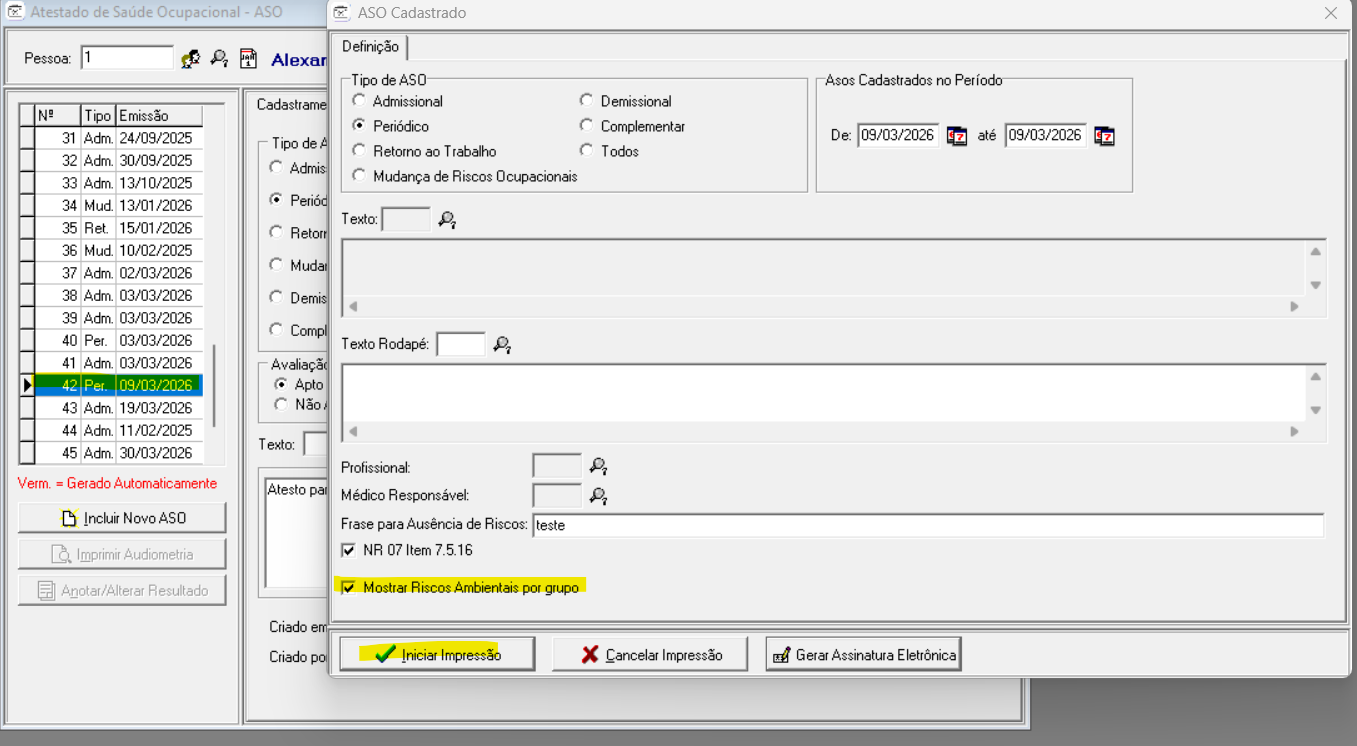Click the Gerar Assinatura Eletrônica button
Image resolution: width=1357 pixels, height=746 pixels.
pyautogui.click(x=863, y=655)
